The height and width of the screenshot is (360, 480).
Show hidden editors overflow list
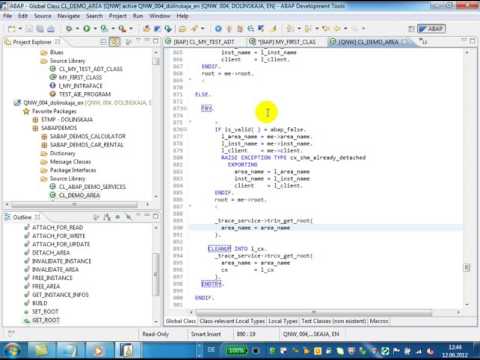[x=423, y=42]
